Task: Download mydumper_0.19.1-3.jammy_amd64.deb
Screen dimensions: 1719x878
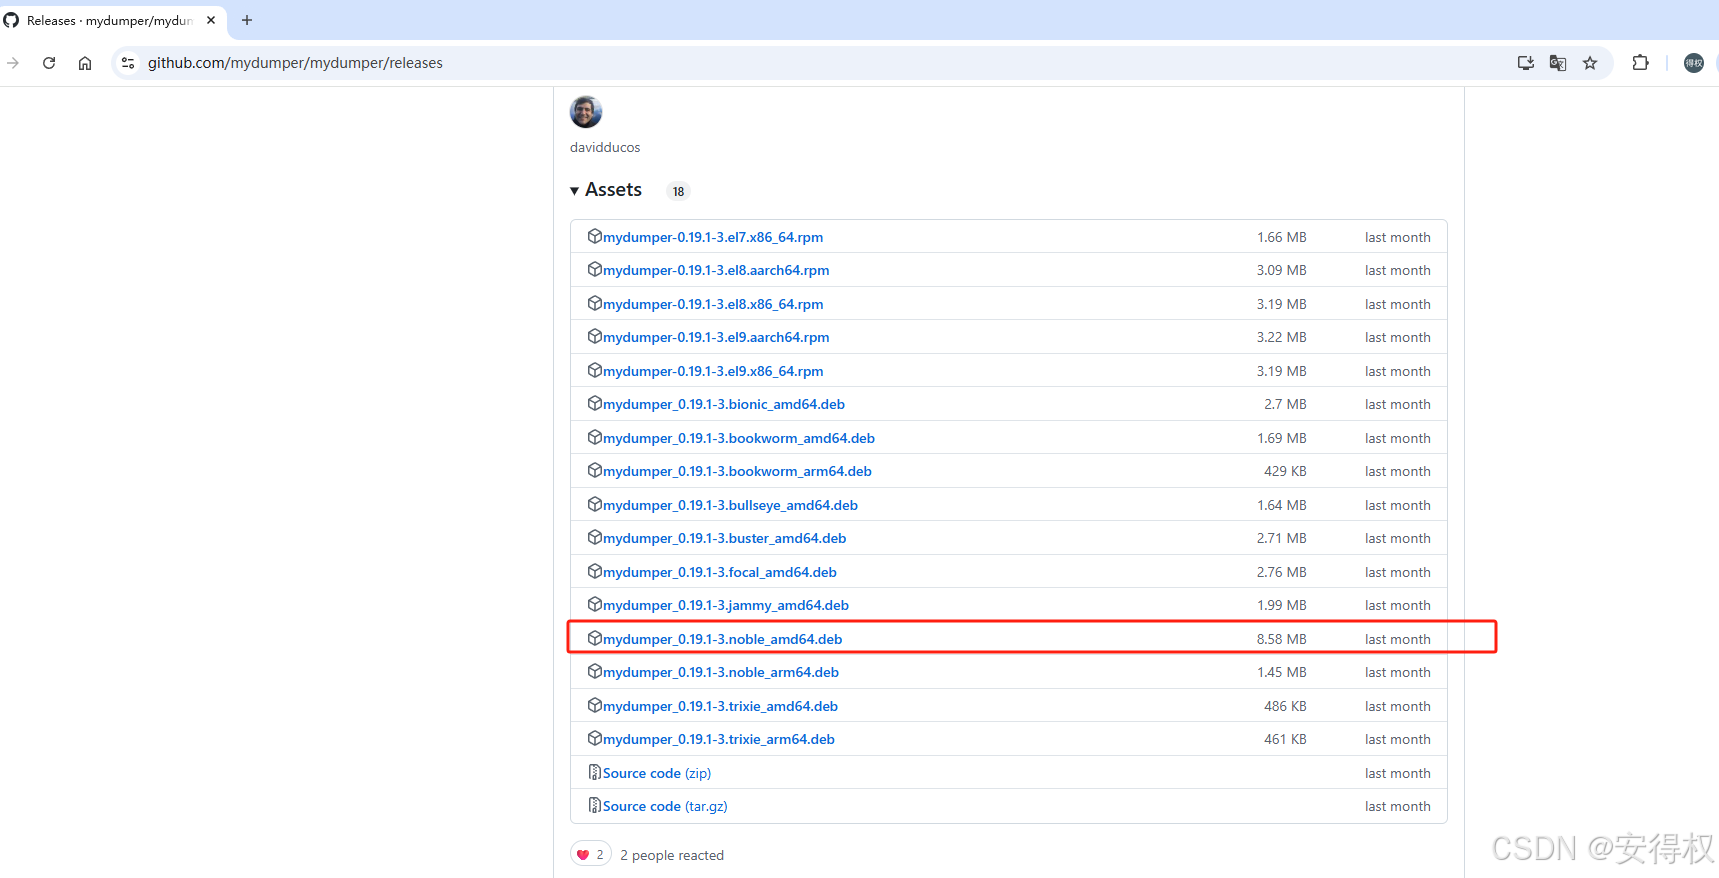Action: [726, 605]
